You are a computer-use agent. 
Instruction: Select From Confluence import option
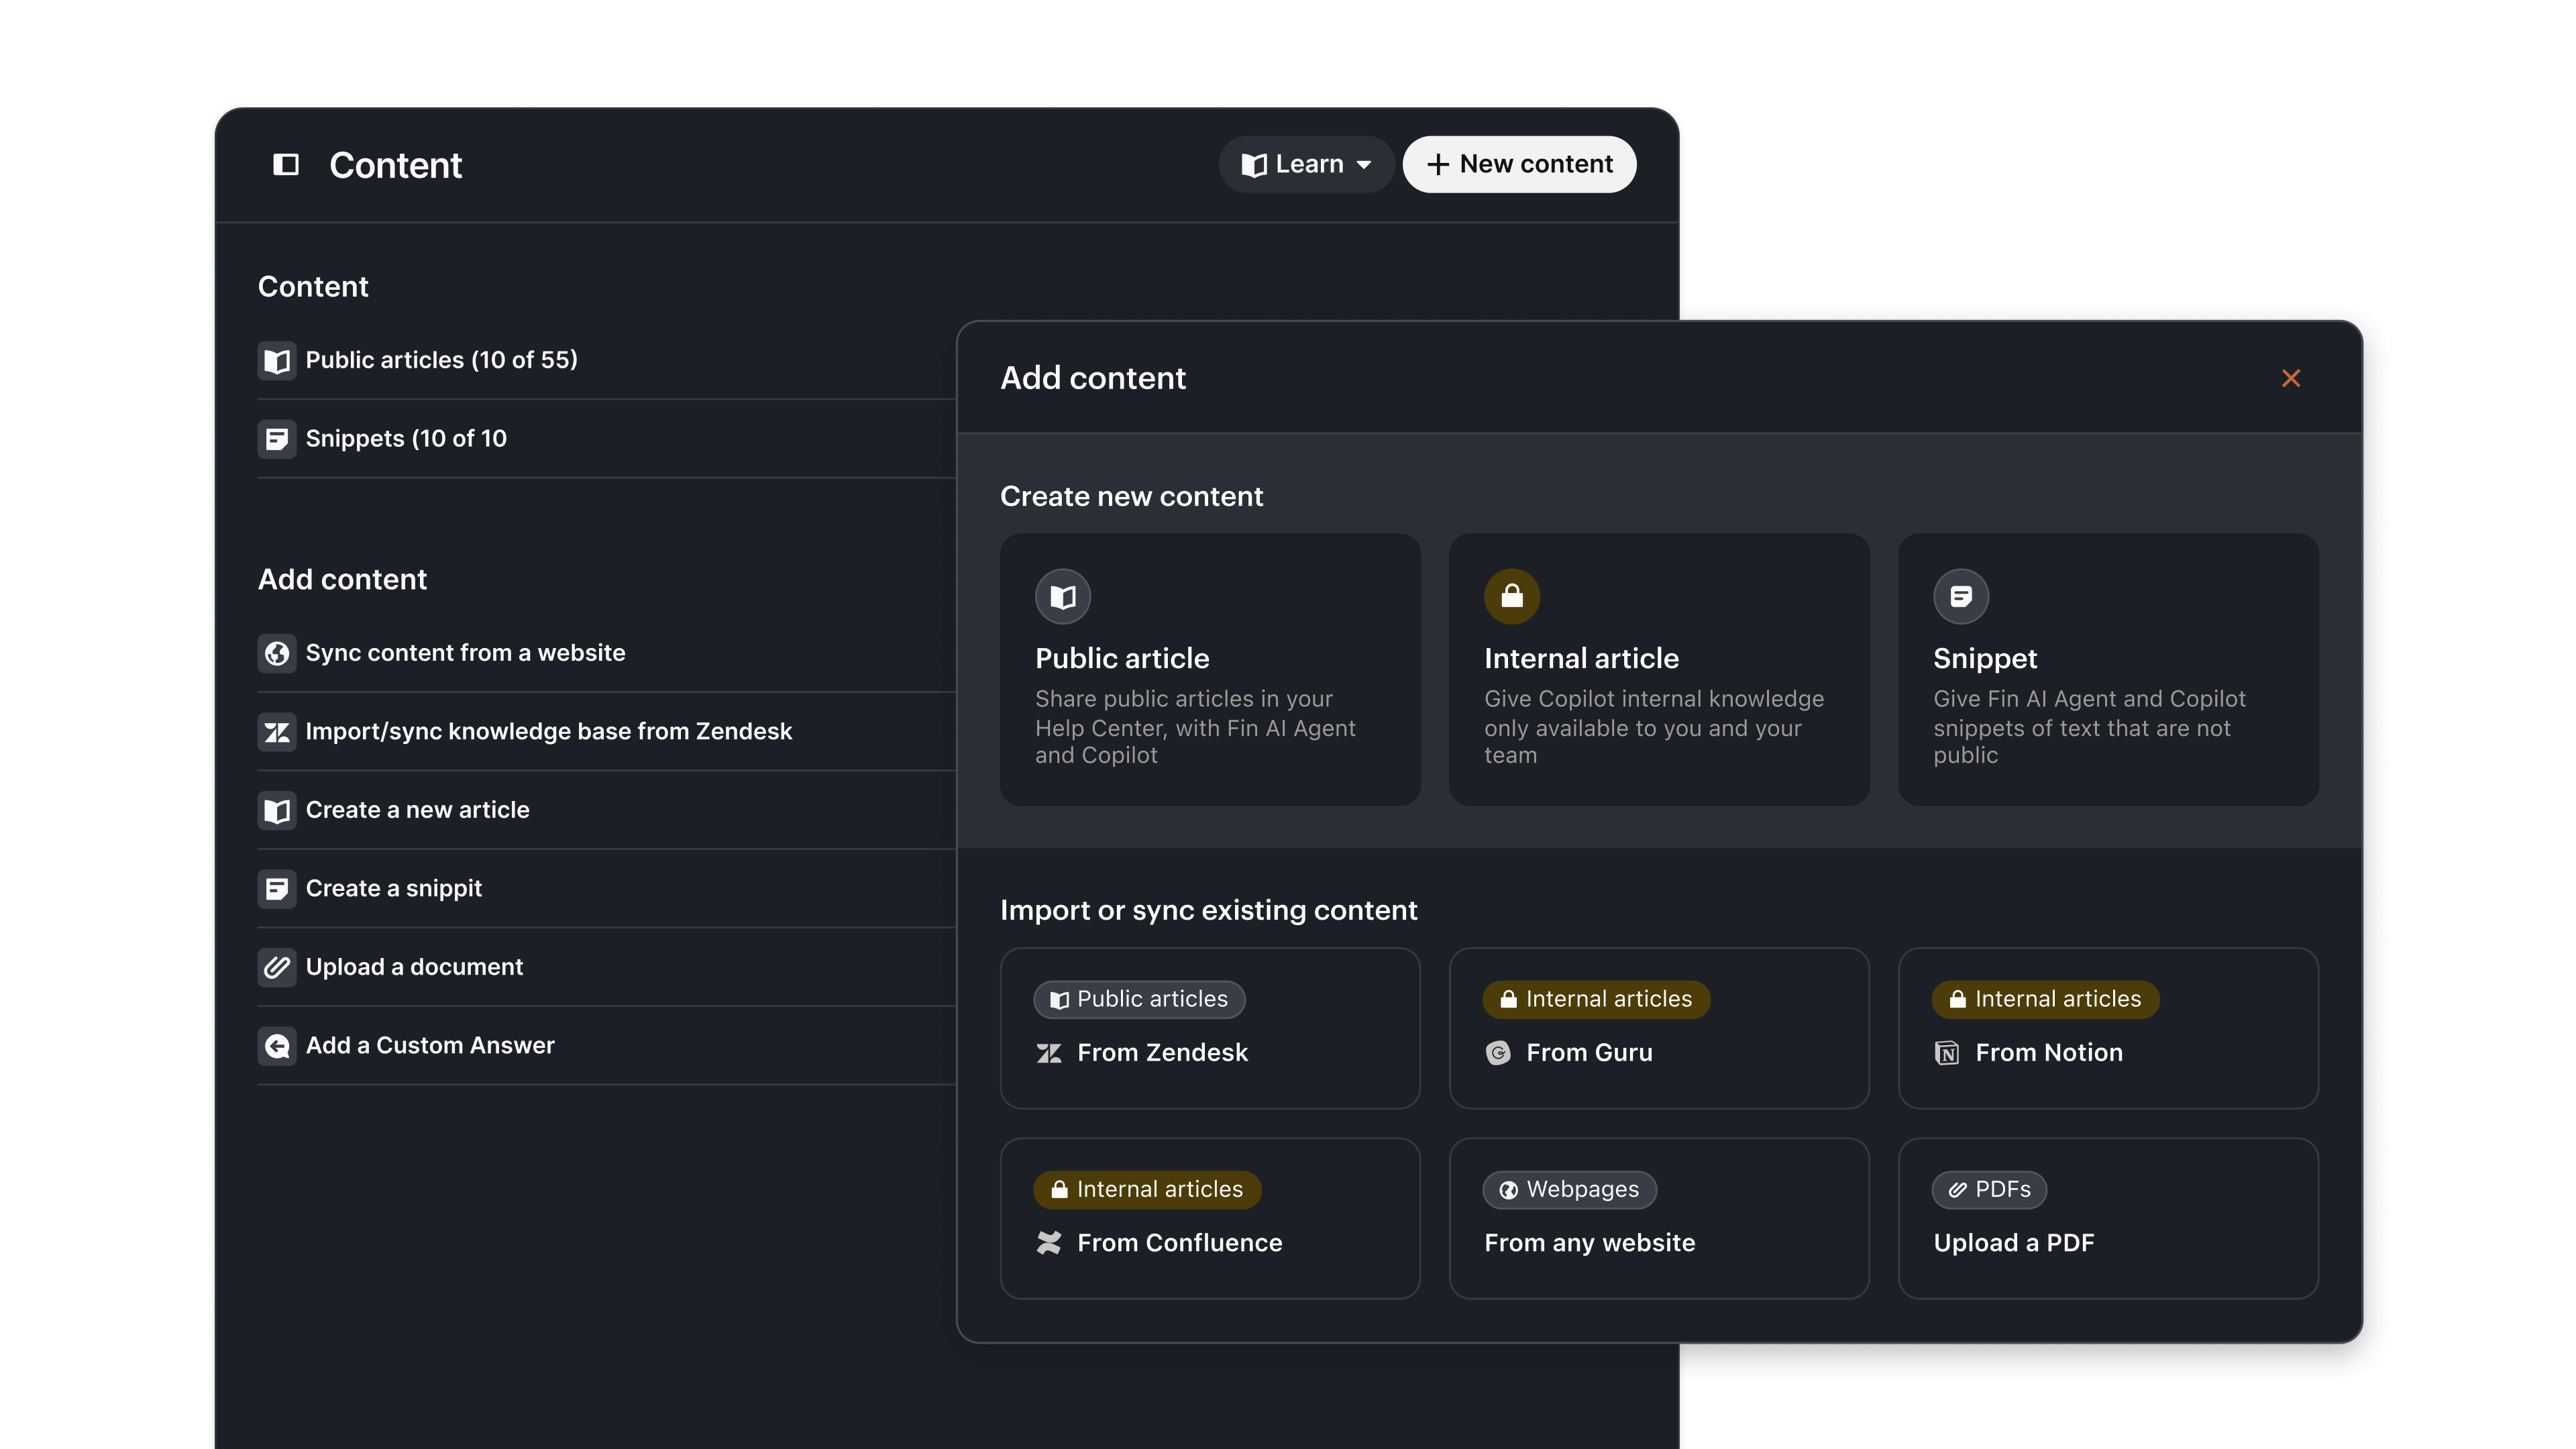[x=1210, y=1218]
